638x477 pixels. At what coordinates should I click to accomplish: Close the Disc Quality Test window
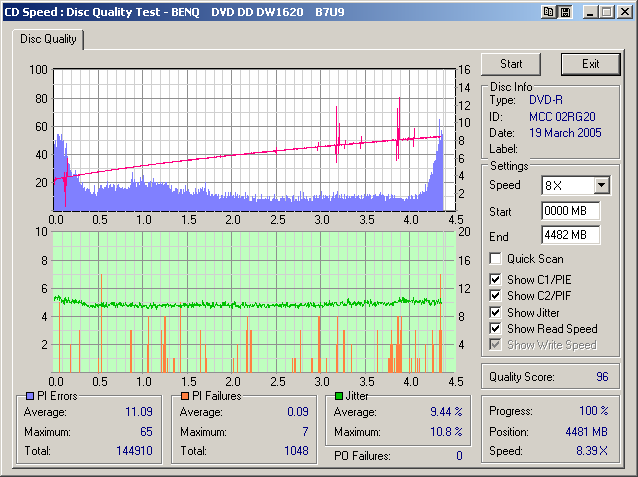(x=623, y=11)
